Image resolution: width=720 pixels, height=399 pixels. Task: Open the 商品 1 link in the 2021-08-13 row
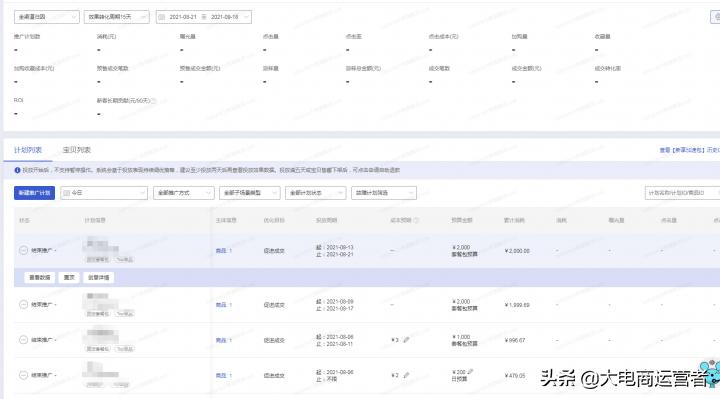pyautogui.click(x=224, y=251)
